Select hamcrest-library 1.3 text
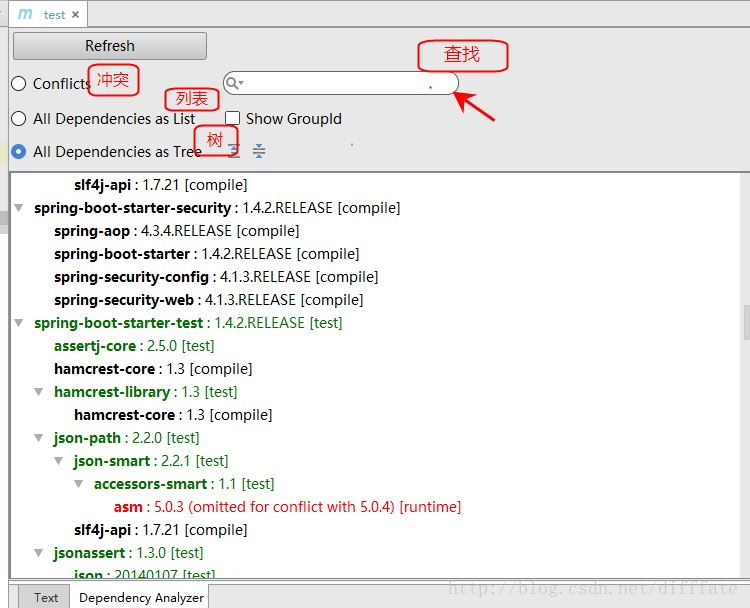This screenshot has height=608, width=750. pos(146,392)
